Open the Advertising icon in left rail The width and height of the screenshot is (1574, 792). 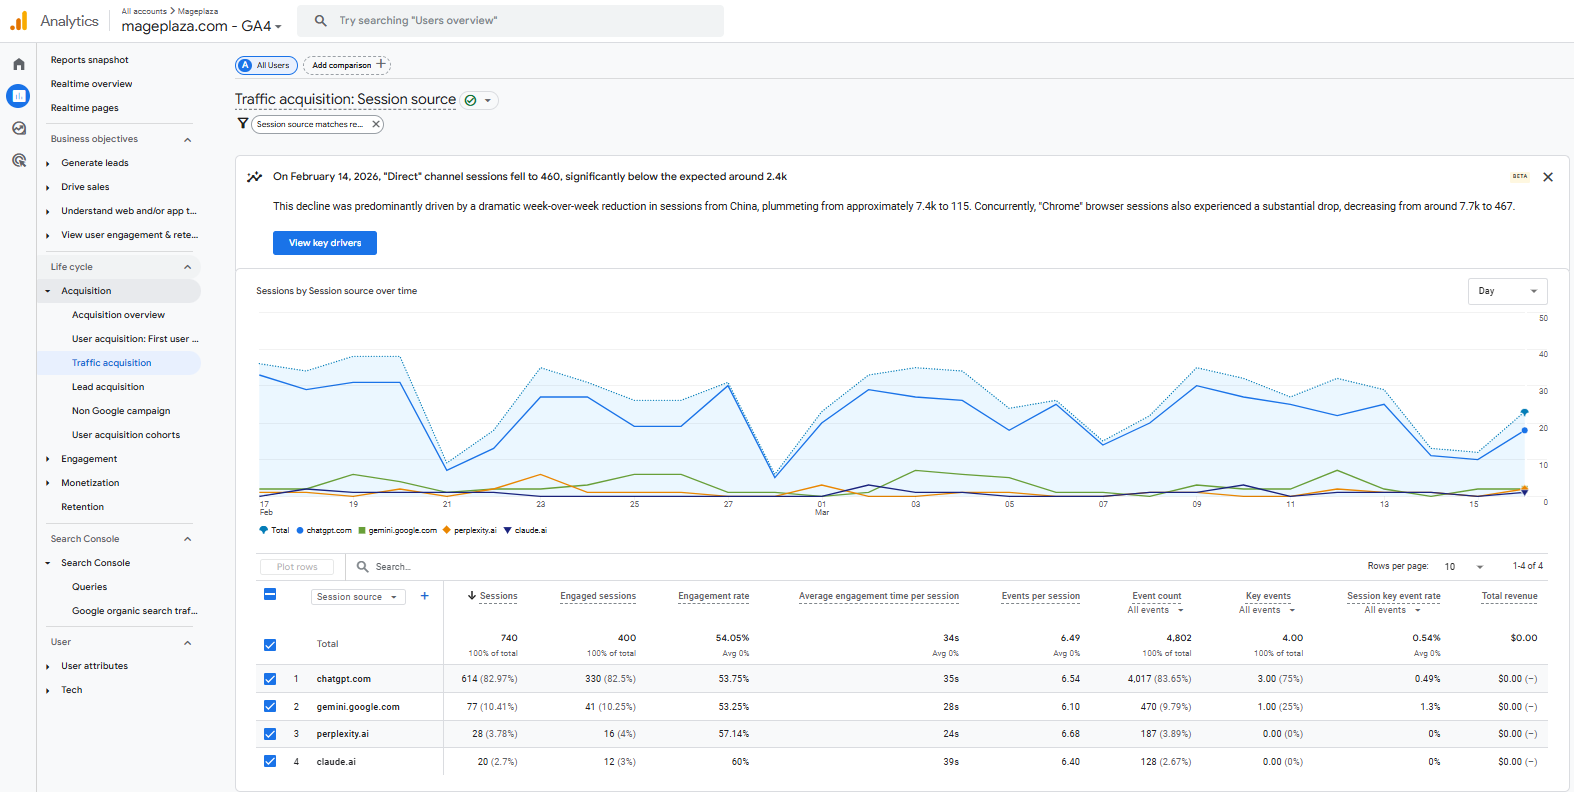(x=18, y=160)
